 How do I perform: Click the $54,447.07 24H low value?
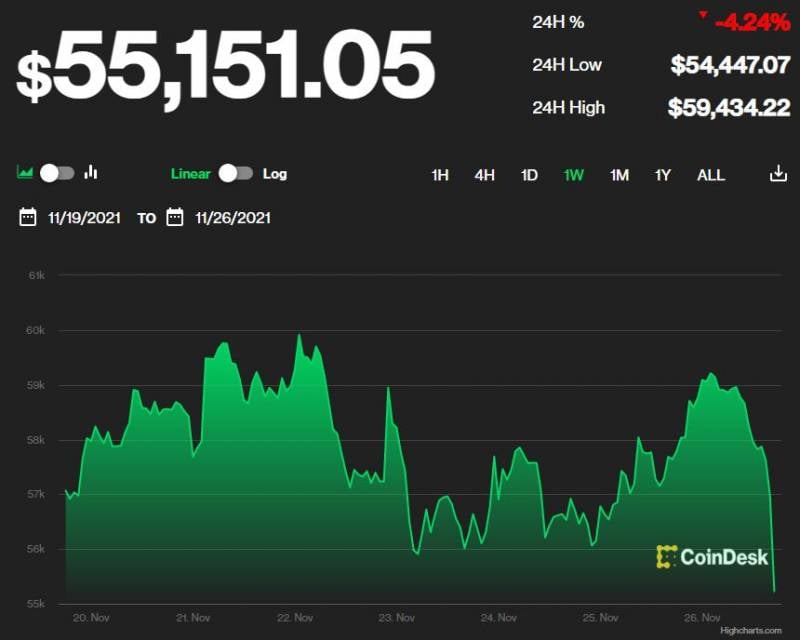pyautogui.click(x=730, y=65)
